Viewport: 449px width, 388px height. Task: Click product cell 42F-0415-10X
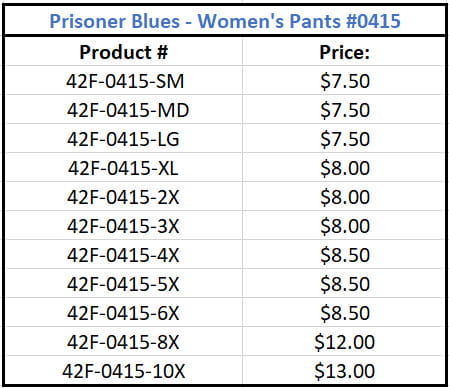[x=123, y=371]
